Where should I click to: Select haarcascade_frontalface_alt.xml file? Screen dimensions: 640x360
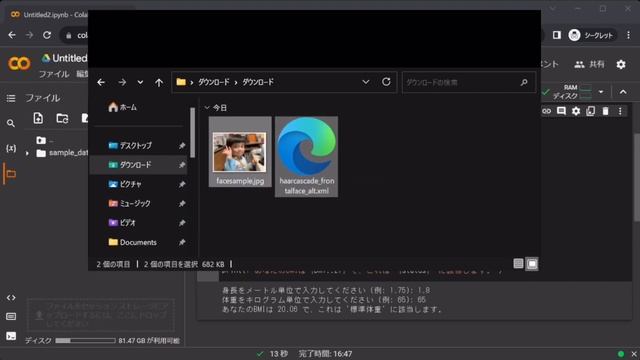tap(307, 157)
